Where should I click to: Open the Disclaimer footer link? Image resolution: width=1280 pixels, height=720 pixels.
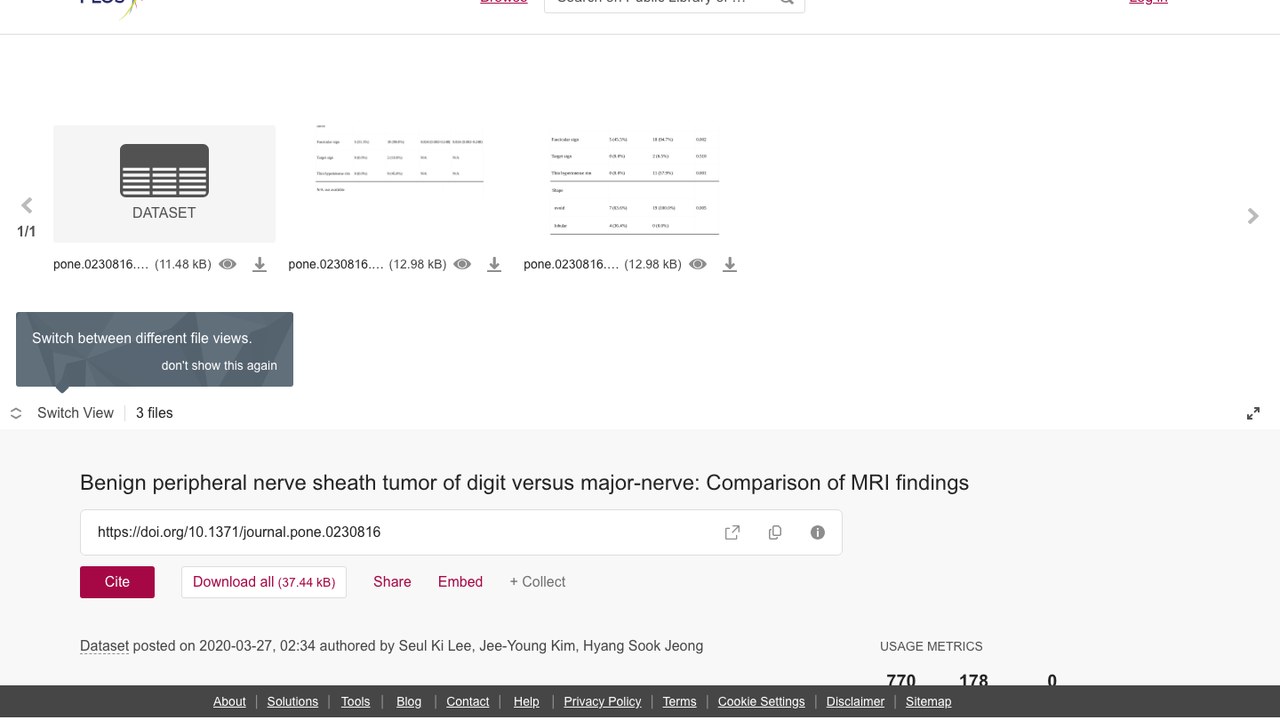(855, 702)
